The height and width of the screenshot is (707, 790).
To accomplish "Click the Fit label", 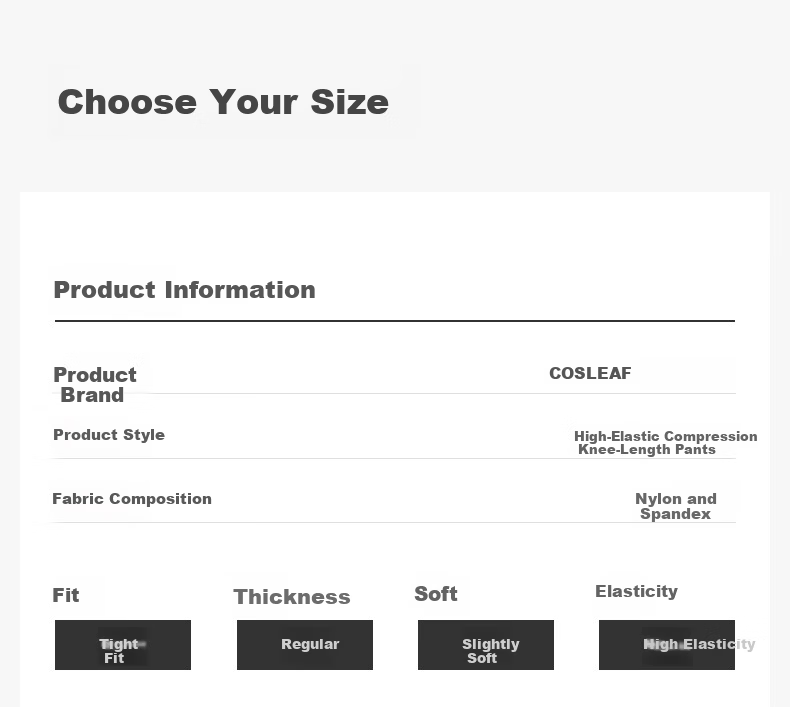I will (x=65, y=595).
